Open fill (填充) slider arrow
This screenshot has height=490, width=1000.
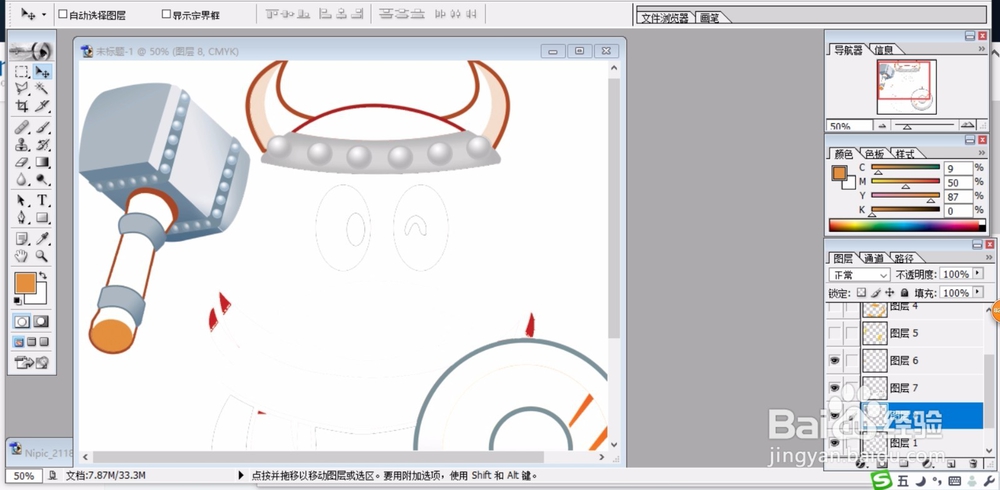(978, 293)
